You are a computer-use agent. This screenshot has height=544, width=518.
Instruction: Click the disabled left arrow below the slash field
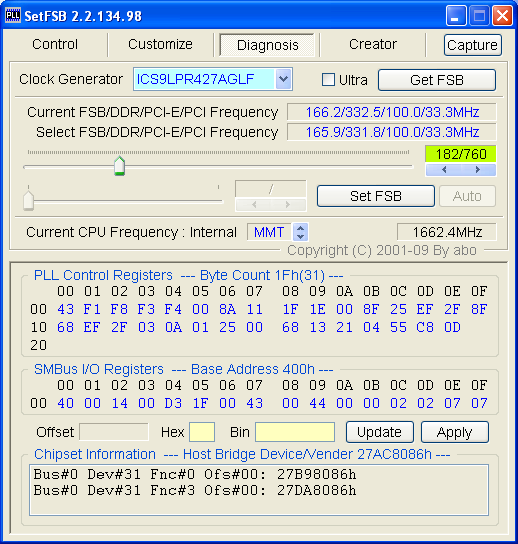[254, 204]
